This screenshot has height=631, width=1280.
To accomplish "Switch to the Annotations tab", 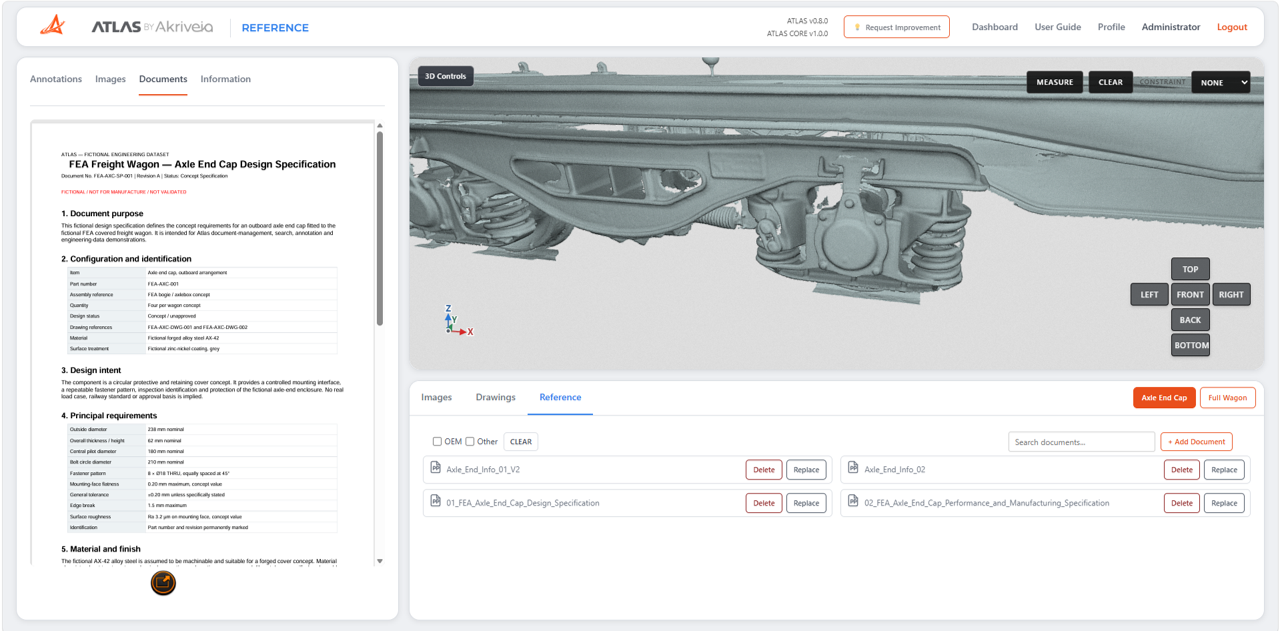I will click(x=56, y=79).
